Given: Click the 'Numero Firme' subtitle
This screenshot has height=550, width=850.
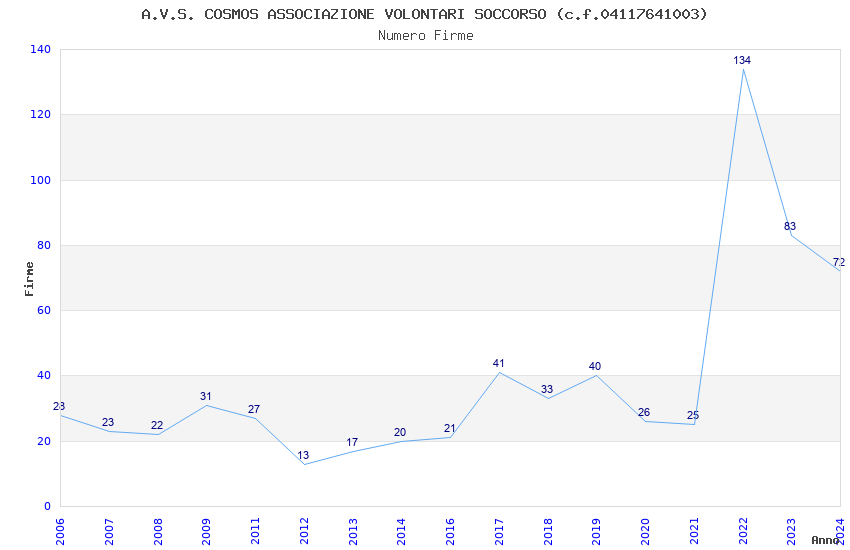Looking at the screenshot, I should pos(426,36).
